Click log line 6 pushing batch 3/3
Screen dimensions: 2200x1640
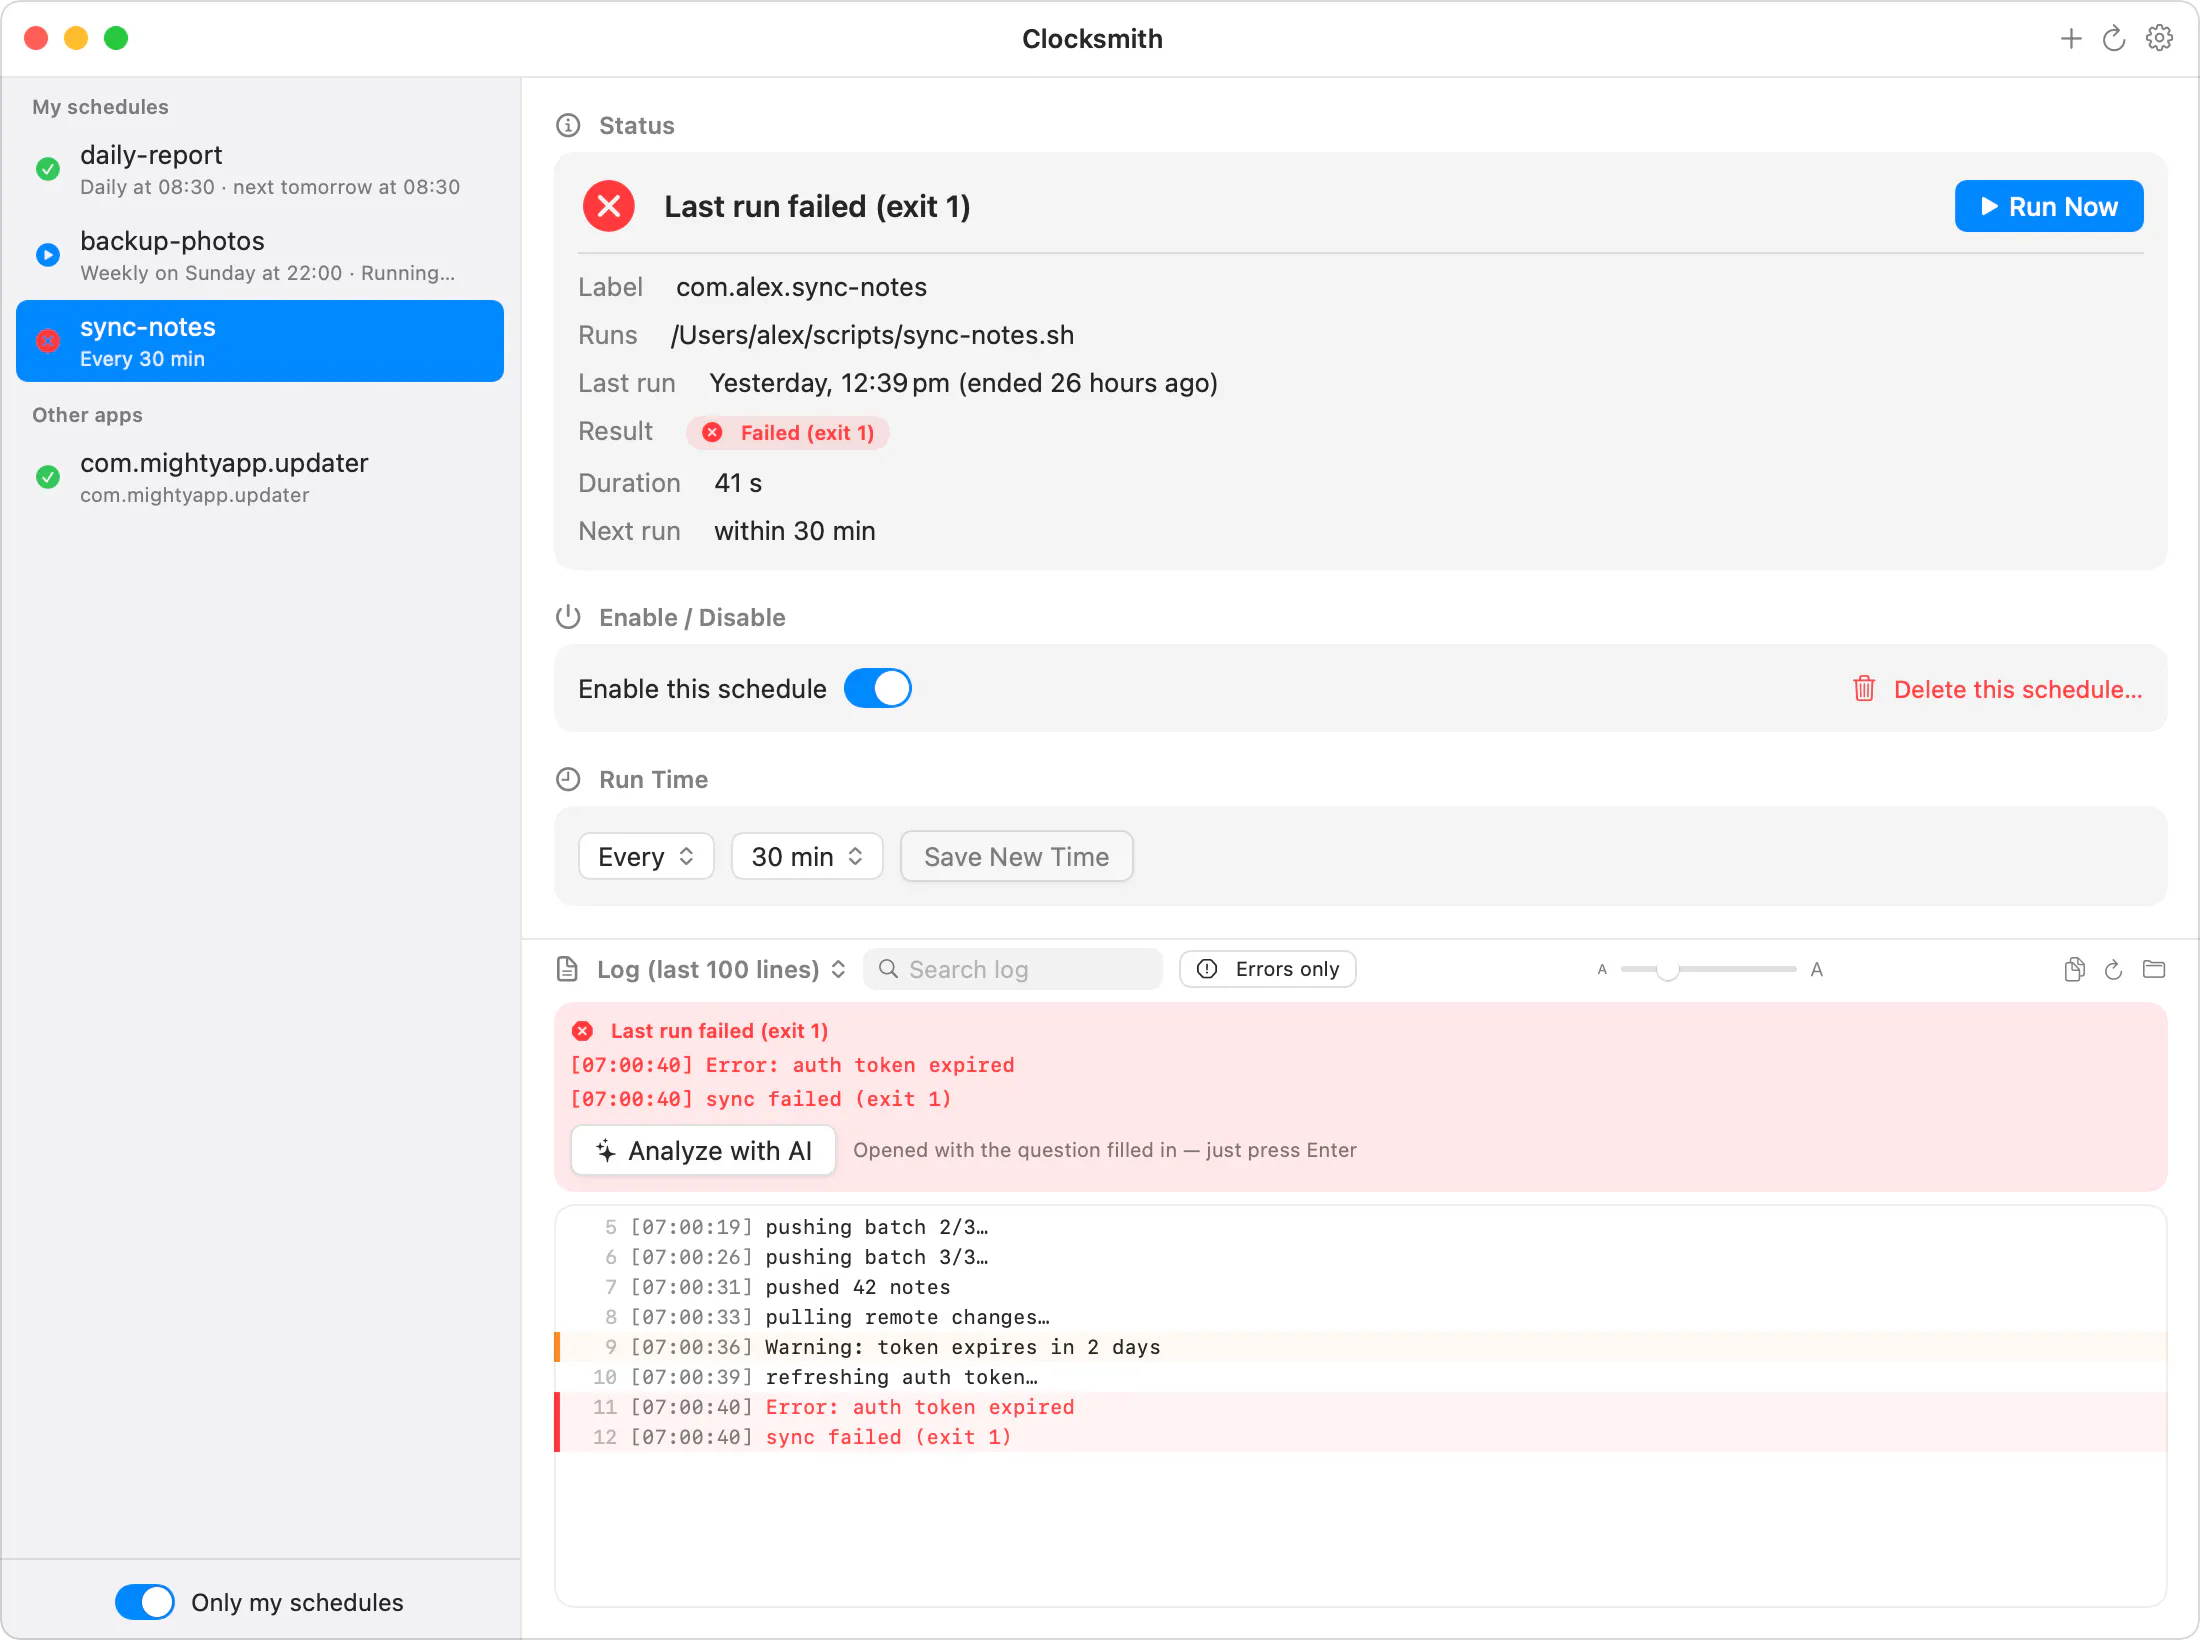pyautogui.click(x=1361, y=1257)
